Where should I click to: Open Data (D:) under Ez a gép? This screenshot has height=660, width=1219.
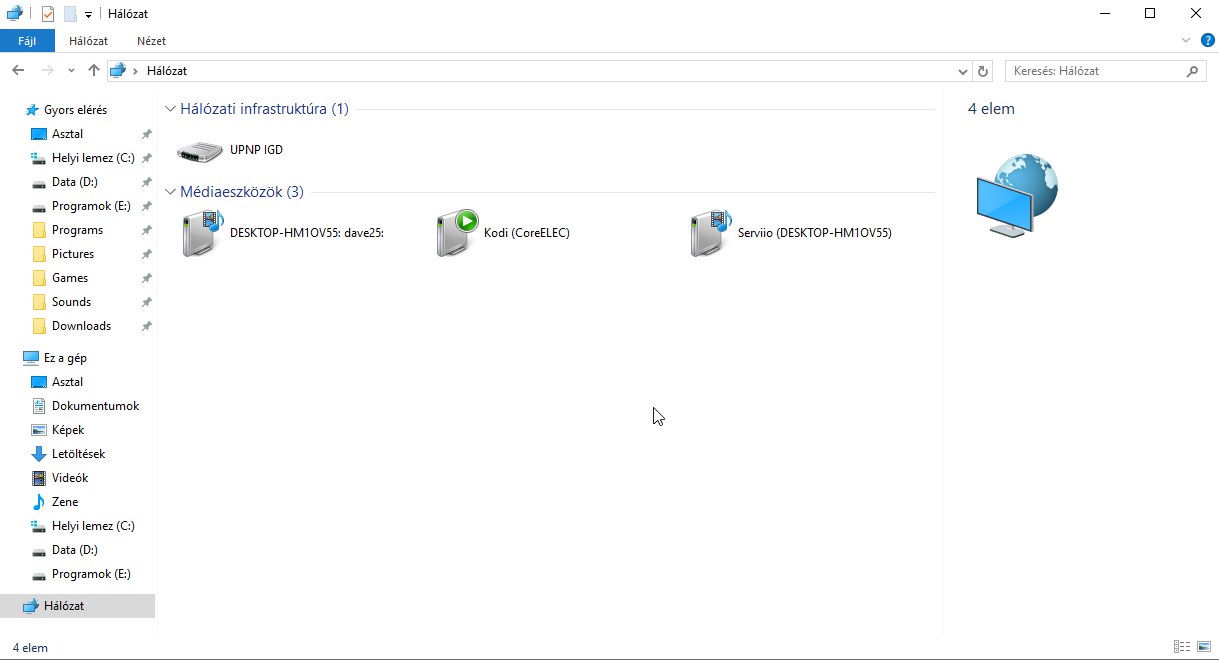coord(74,550)
